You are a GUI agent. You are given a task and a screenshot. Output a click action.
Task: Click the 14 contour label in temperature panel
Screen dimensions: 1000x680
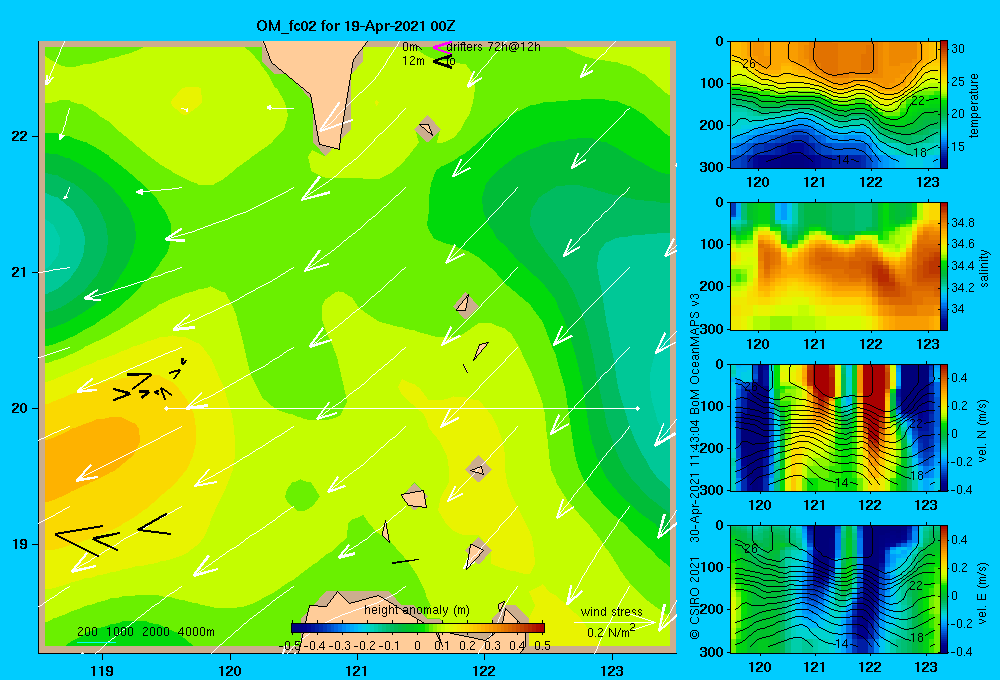point(843,159)
